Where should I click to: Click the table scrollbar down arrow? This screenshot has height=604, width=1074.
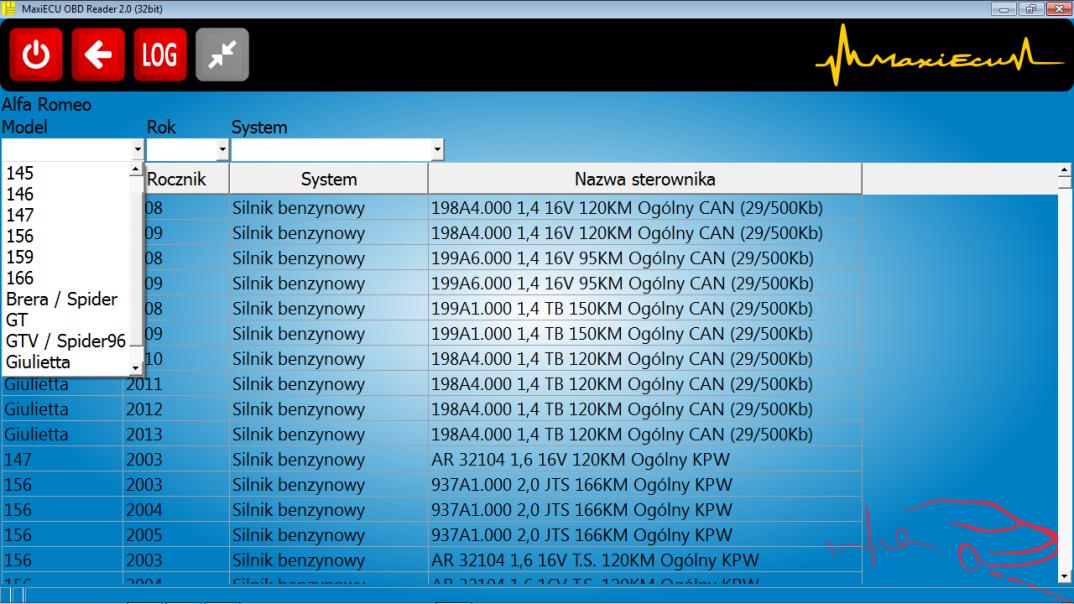[x=1064, y=577]
